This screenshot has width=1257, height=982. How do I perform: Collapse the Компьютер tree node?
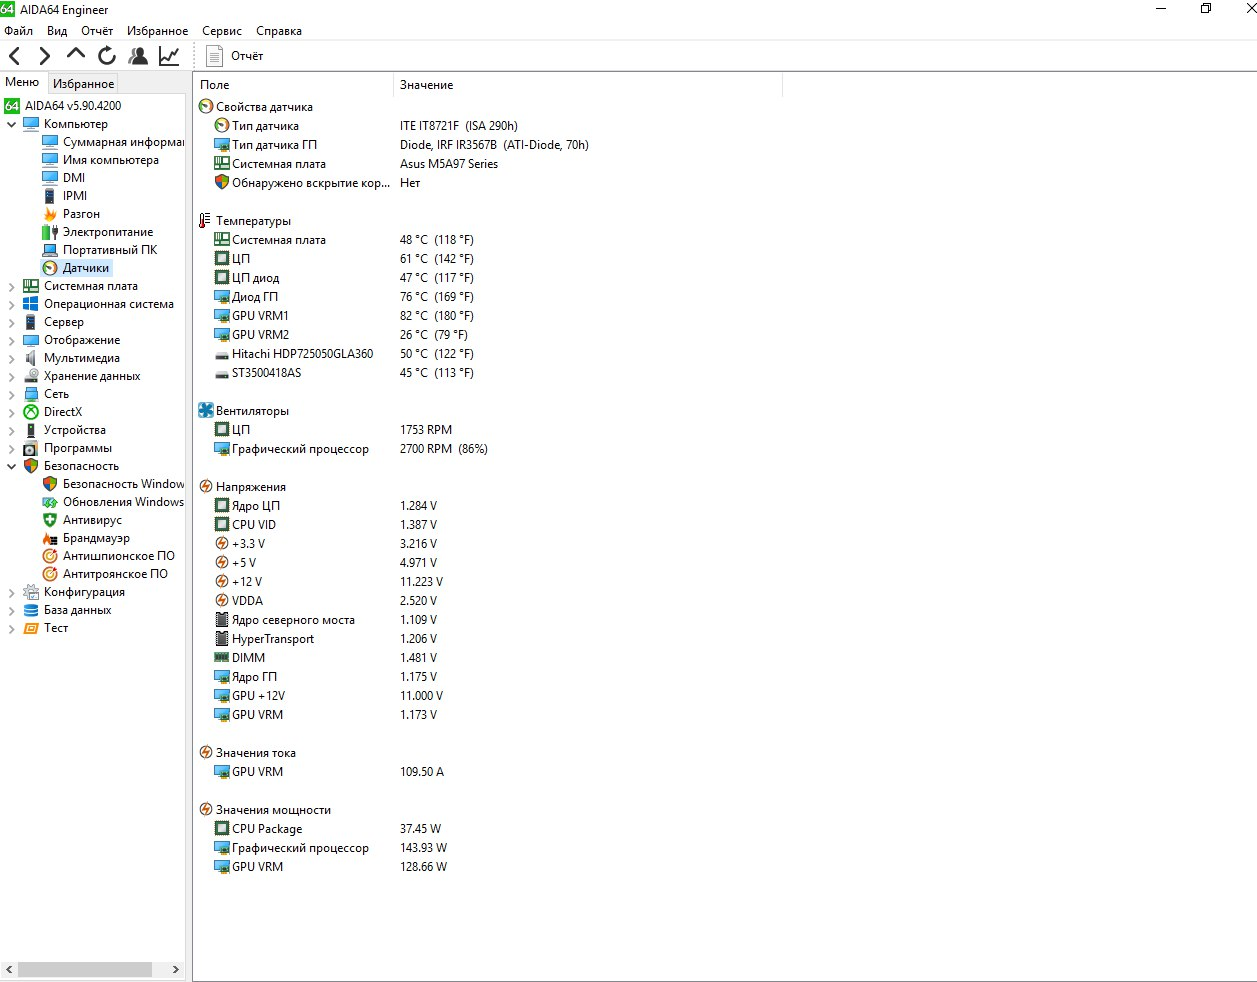11,124
